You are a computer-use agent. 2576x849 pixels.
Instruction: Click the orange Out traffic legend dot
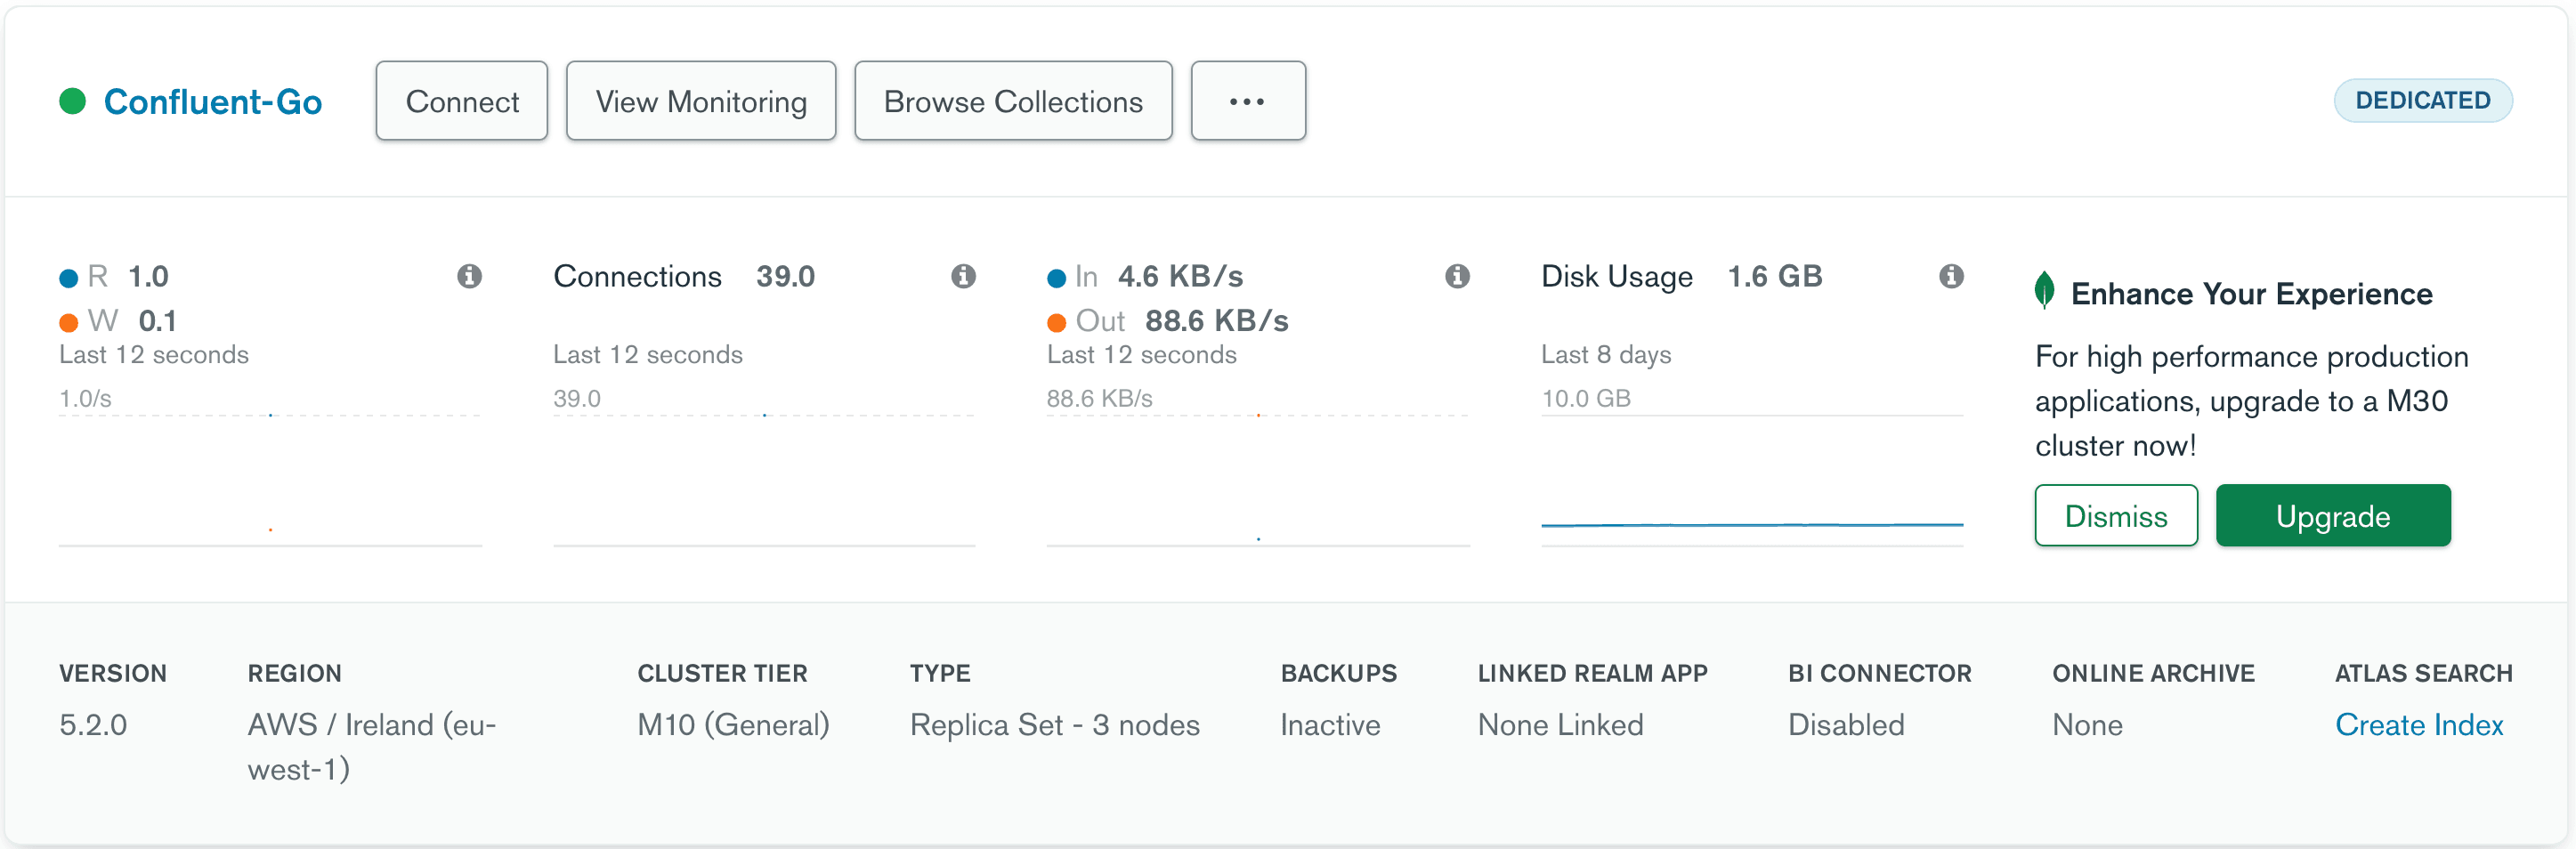[x=1056, y=322]
